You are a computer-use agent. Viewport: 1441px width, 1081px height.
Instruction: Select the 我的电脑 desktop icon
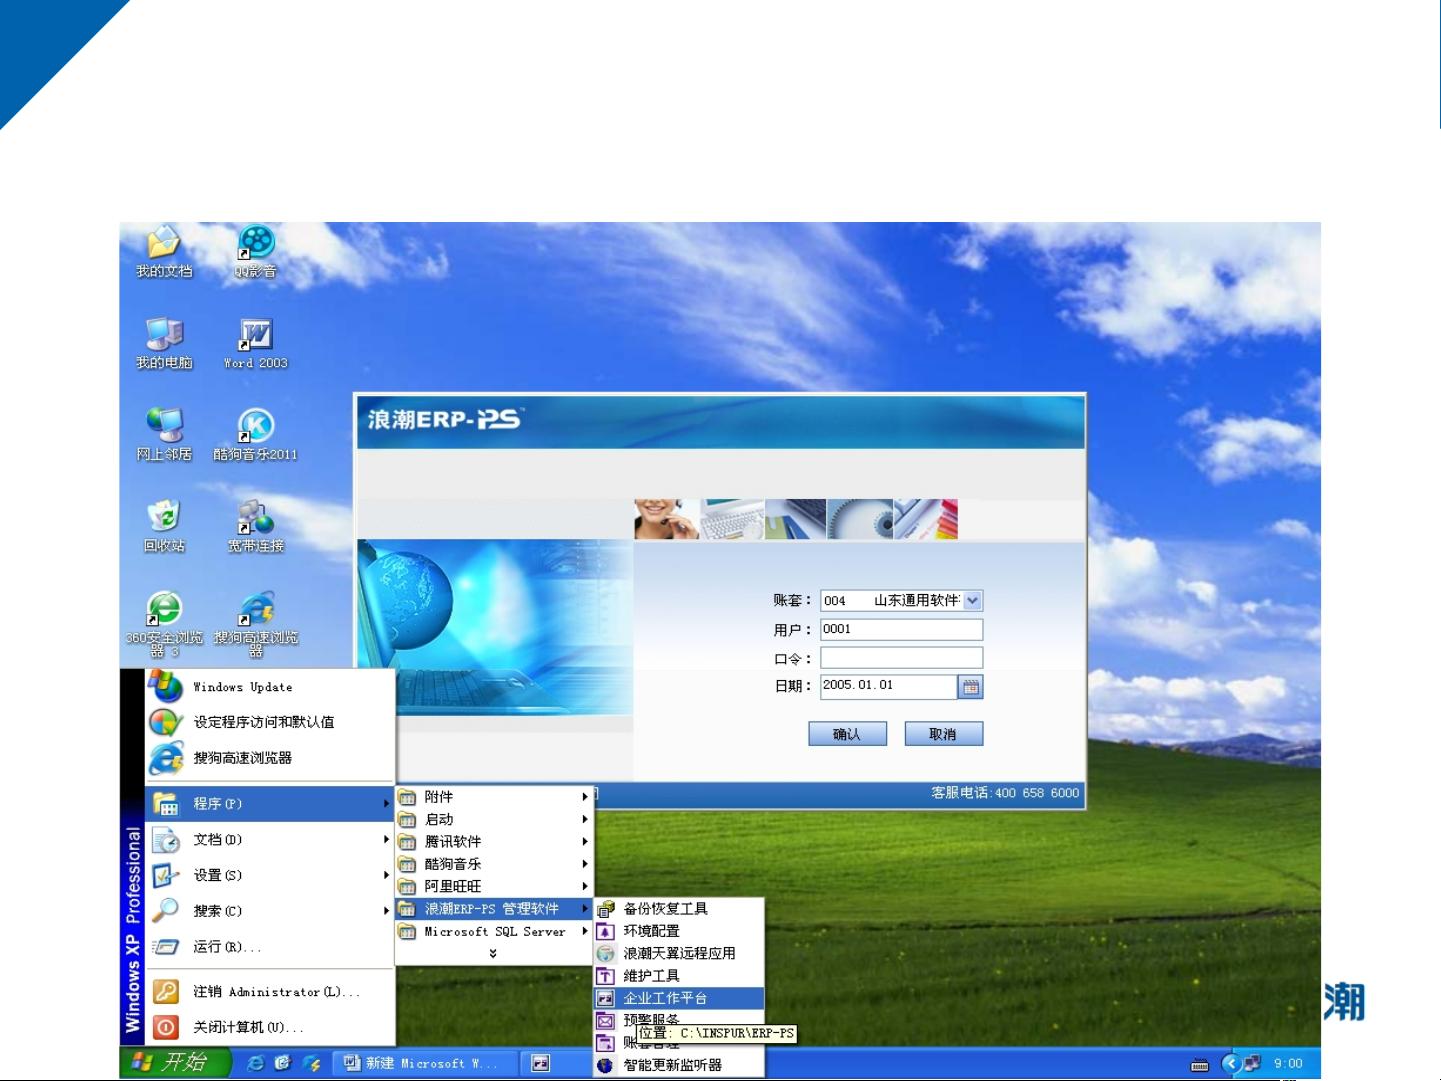point(164,343)
